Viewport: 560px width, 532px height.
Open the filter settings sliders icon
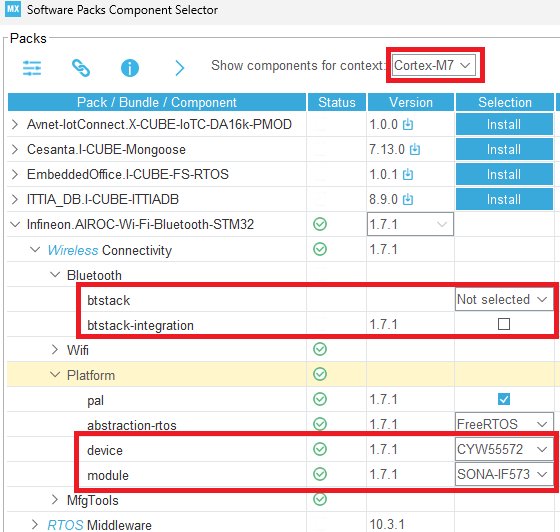coord(32,68)
